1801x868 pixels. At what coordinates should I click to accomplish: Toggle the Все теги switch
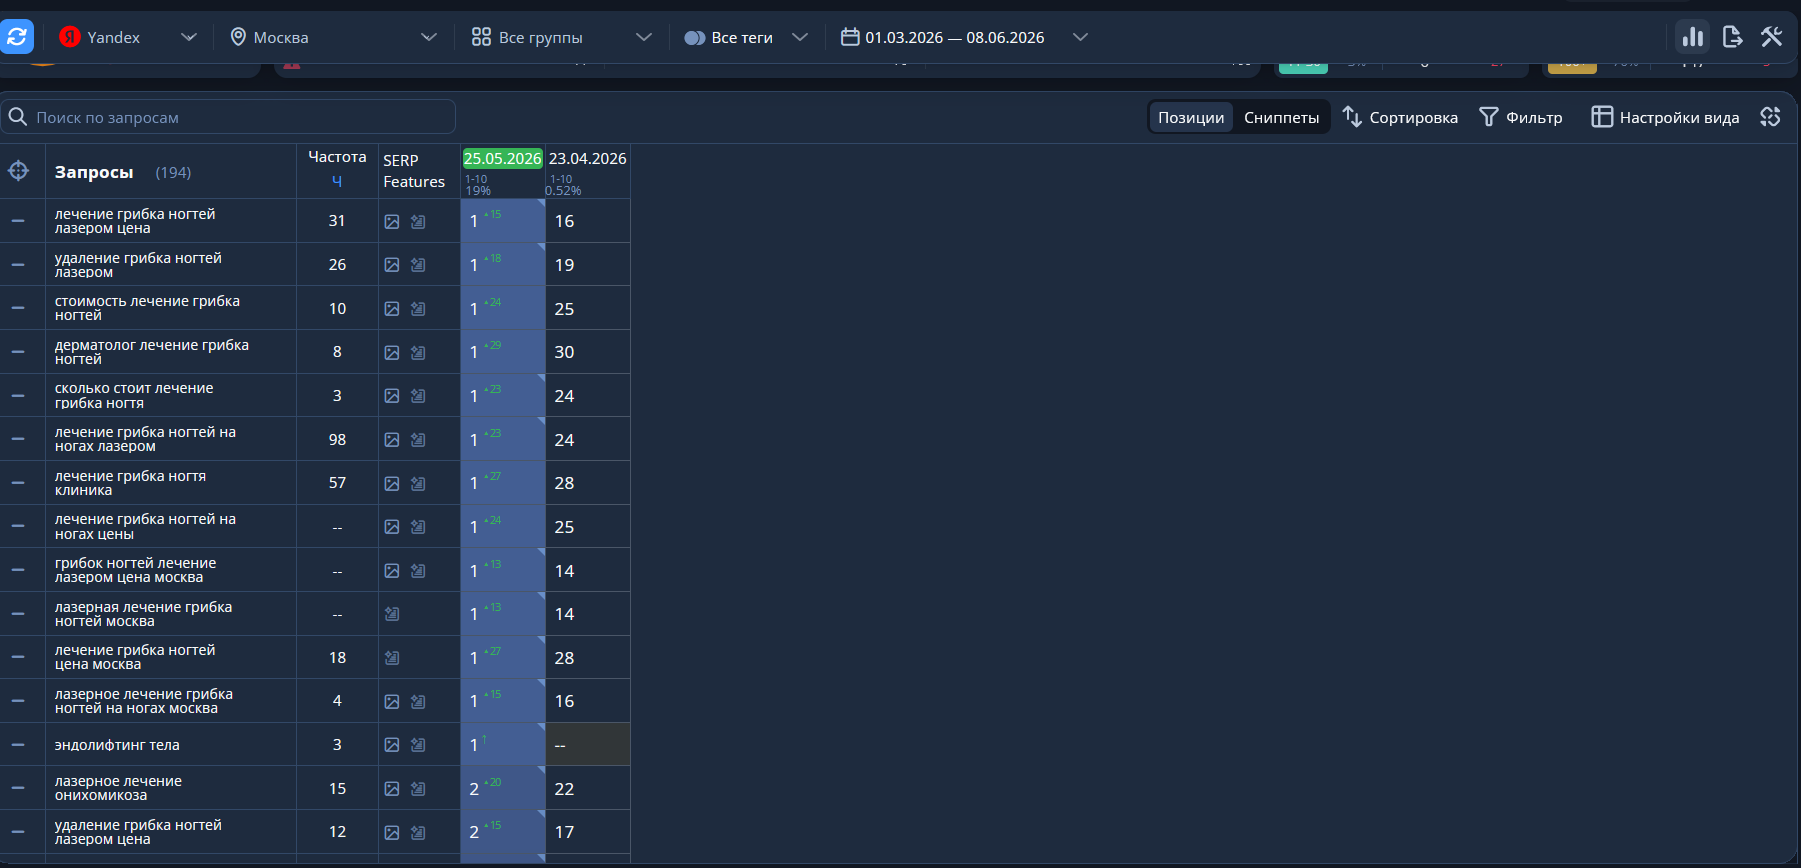(x=695, y=38)
